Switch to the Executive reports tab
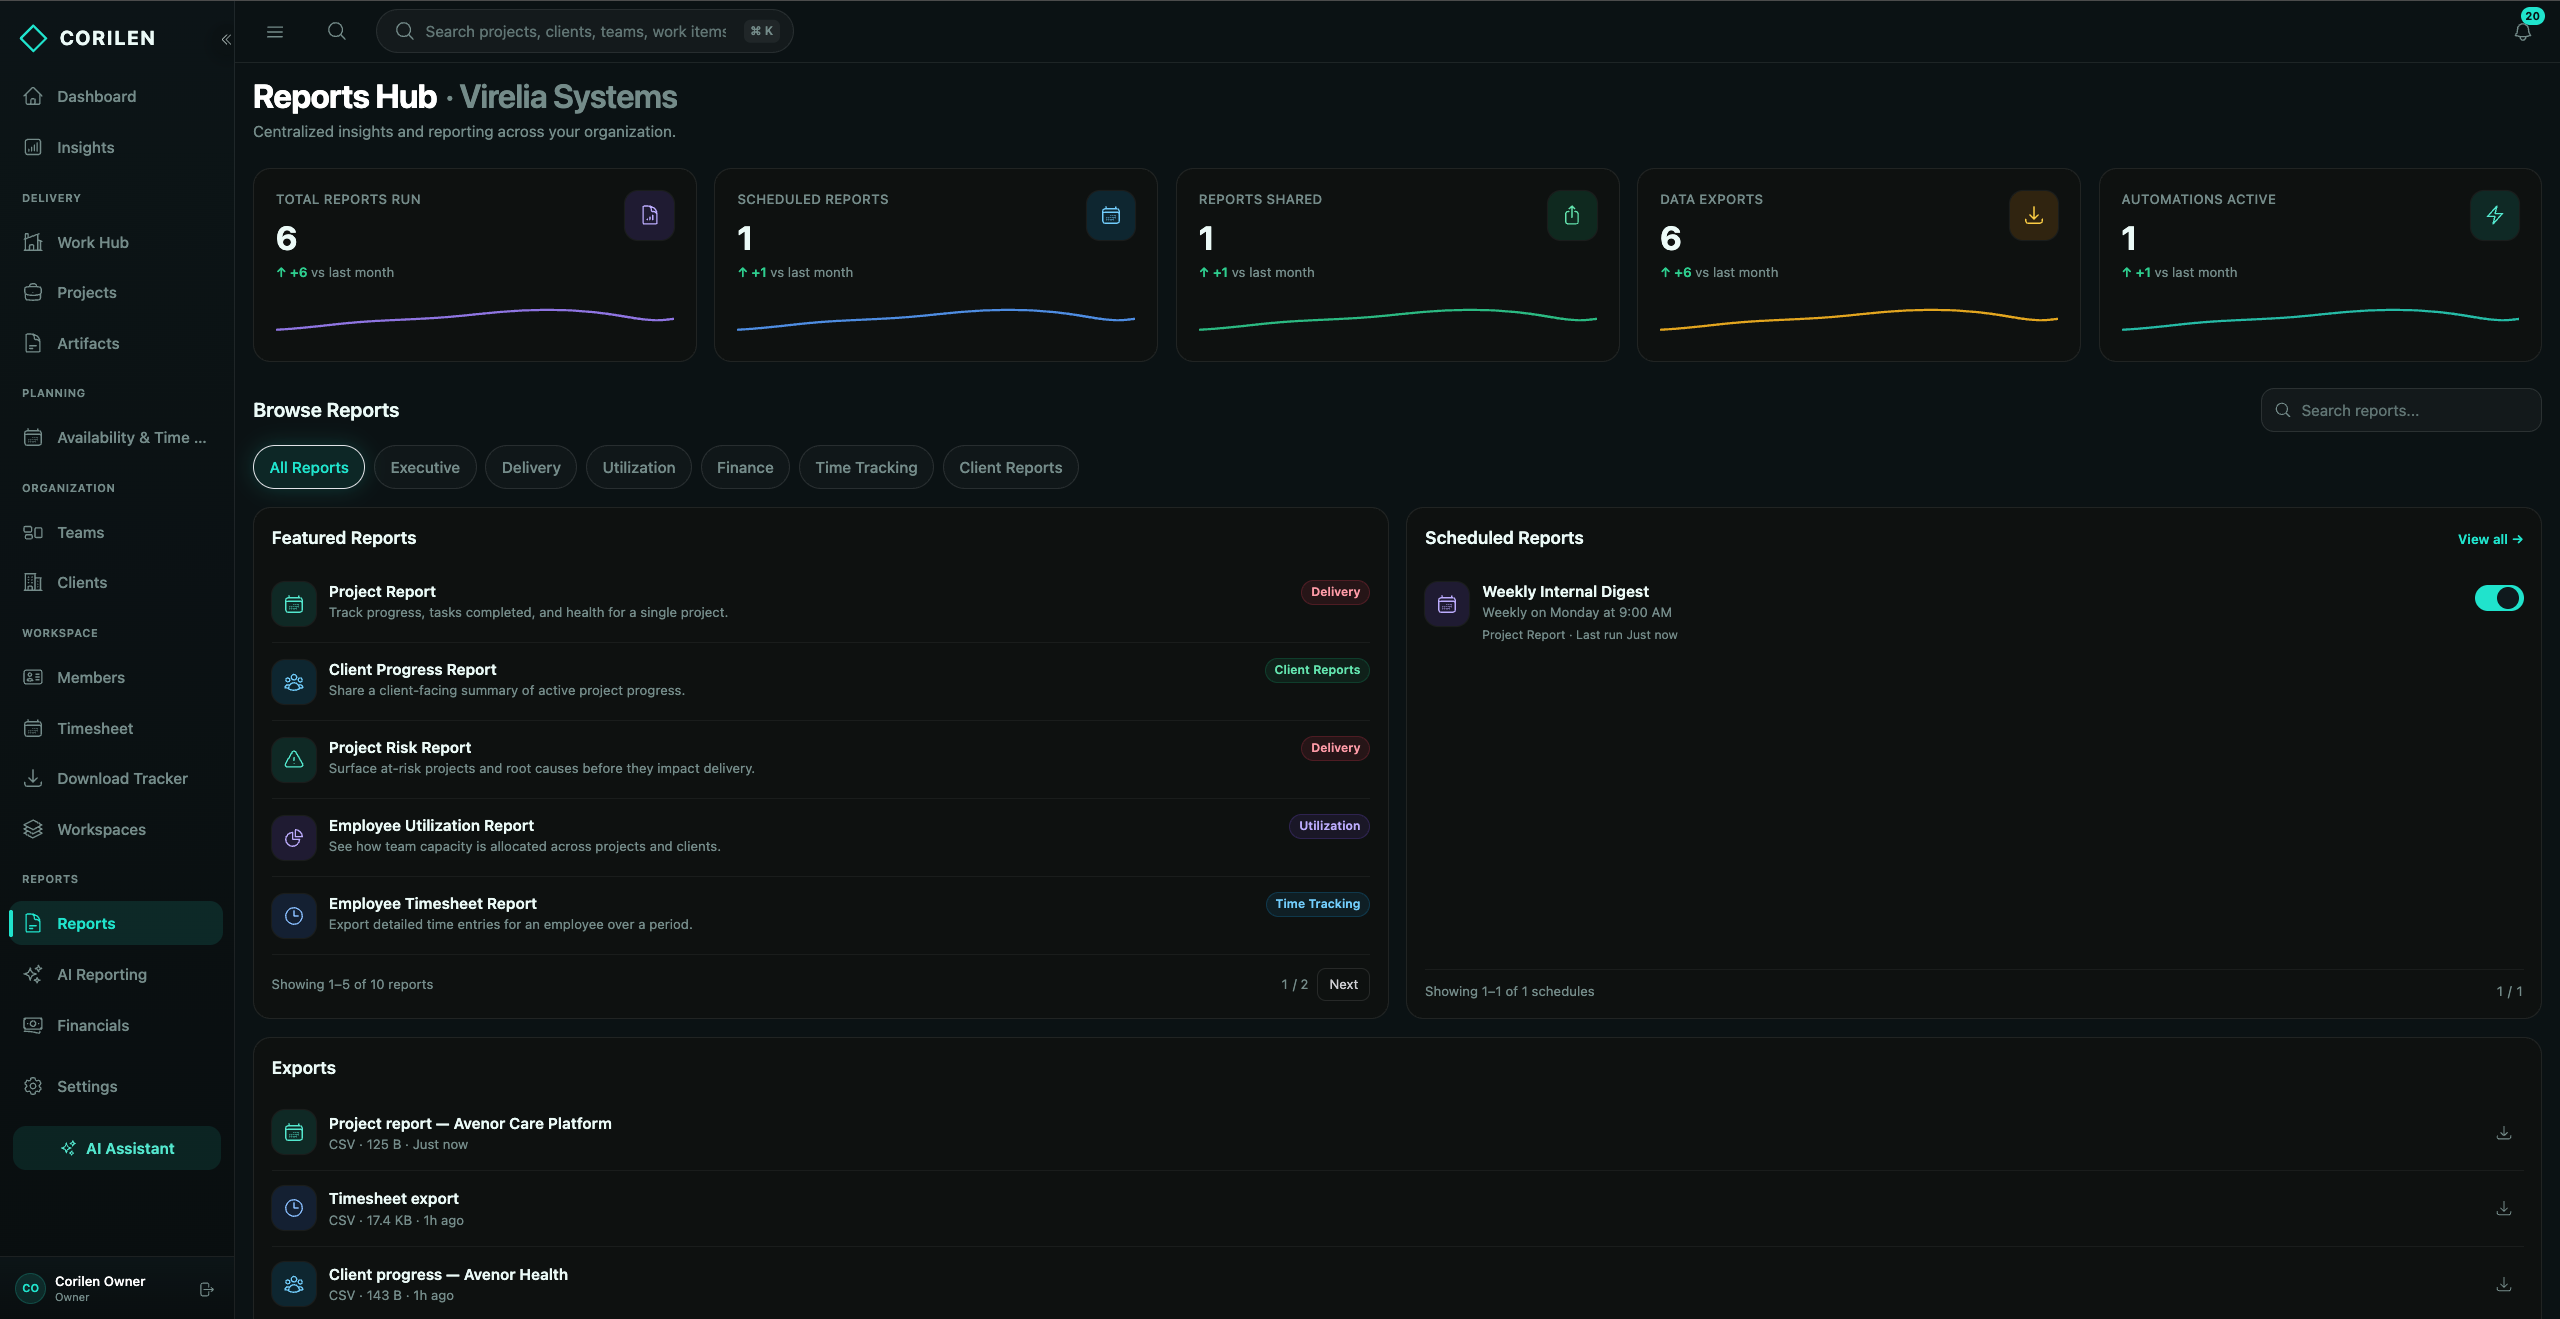2560x1319 pixels. (425, 467)
